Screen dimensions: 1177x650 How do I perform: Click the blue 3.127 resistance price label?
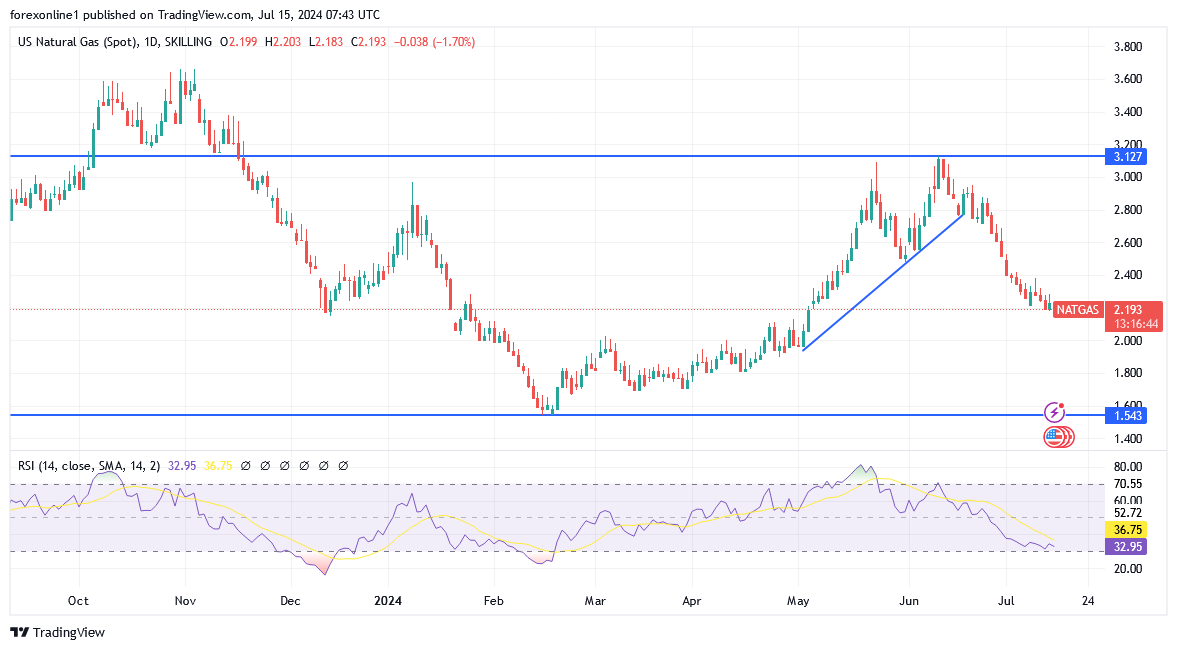click(1128, 157)
